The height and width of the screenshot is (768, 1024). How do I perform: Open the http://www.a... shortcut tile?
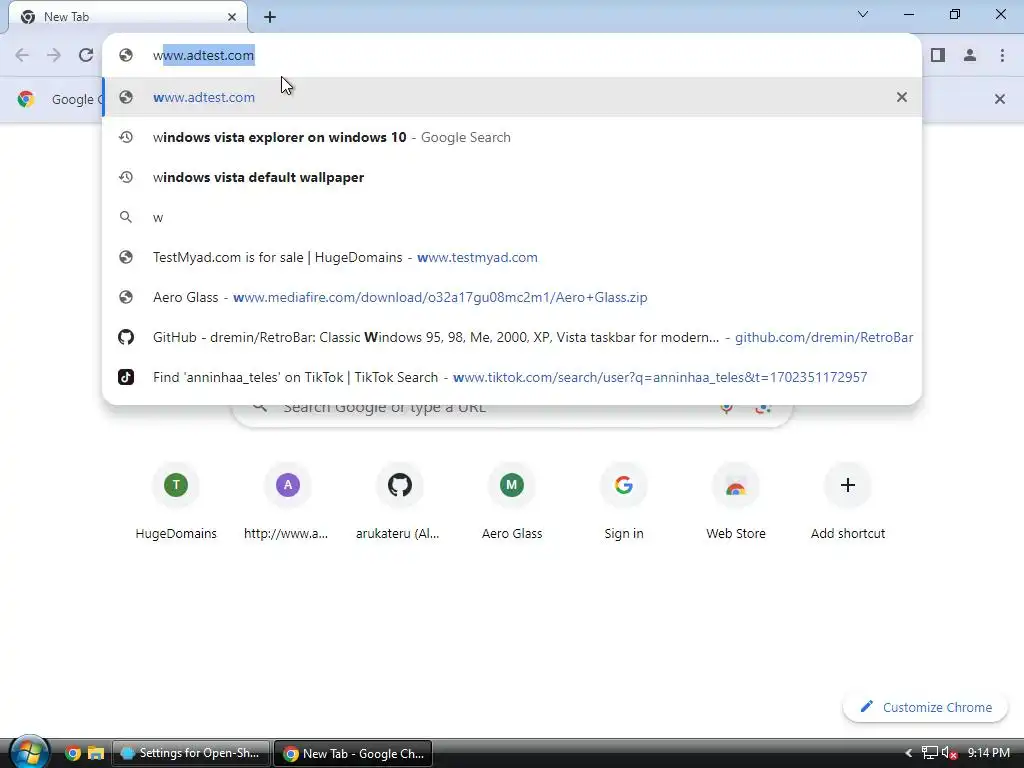tap(287, 502)
